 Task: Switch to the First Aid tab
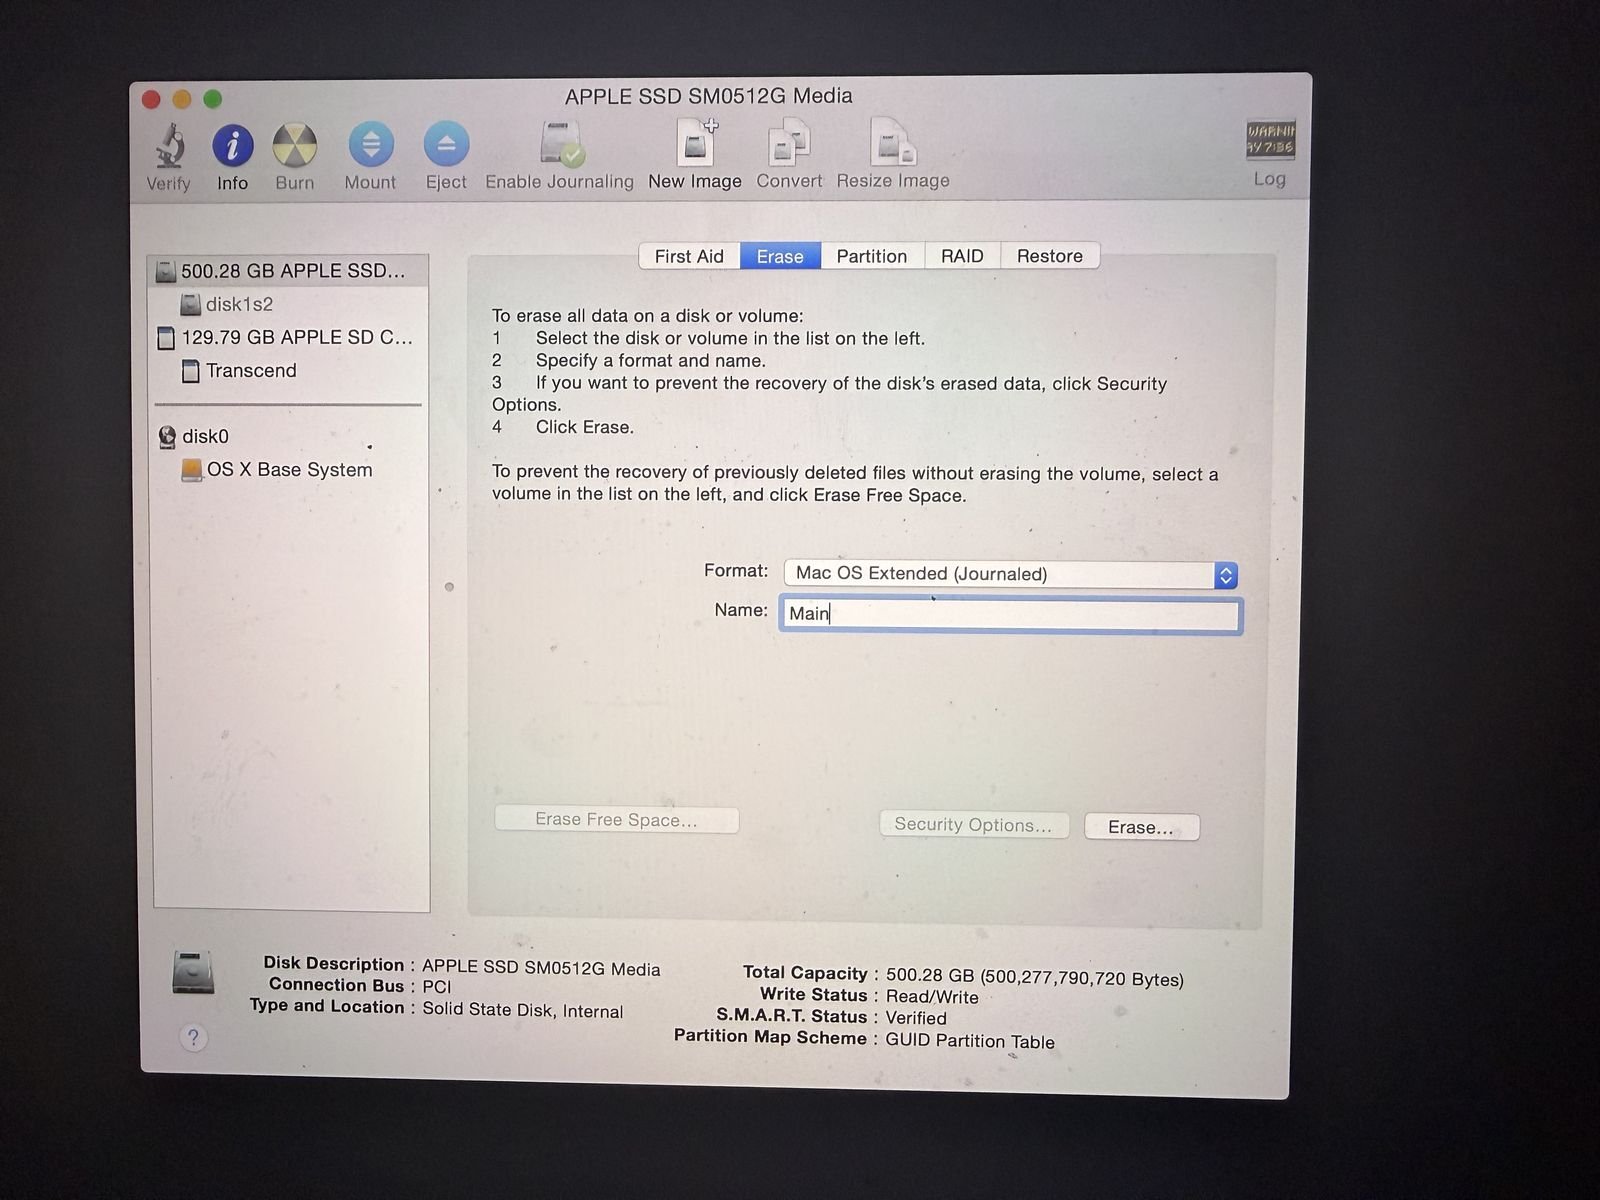point(689,256)
